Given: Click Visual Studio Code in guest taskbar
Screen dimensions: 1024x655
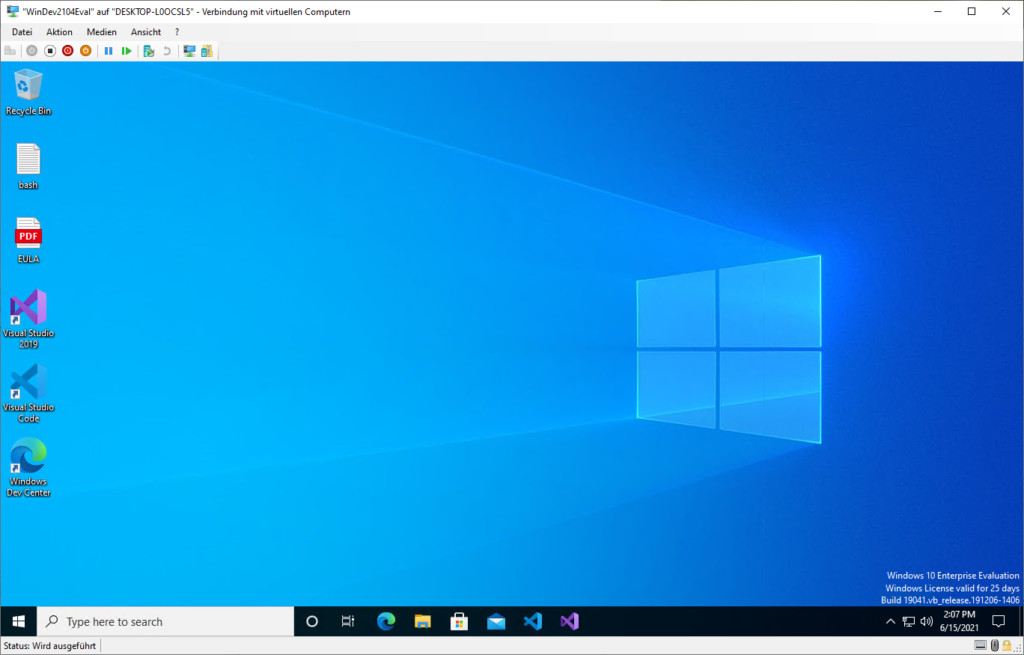Looking at the screenshot, I should pyautogui.click(x=533, y=621).
